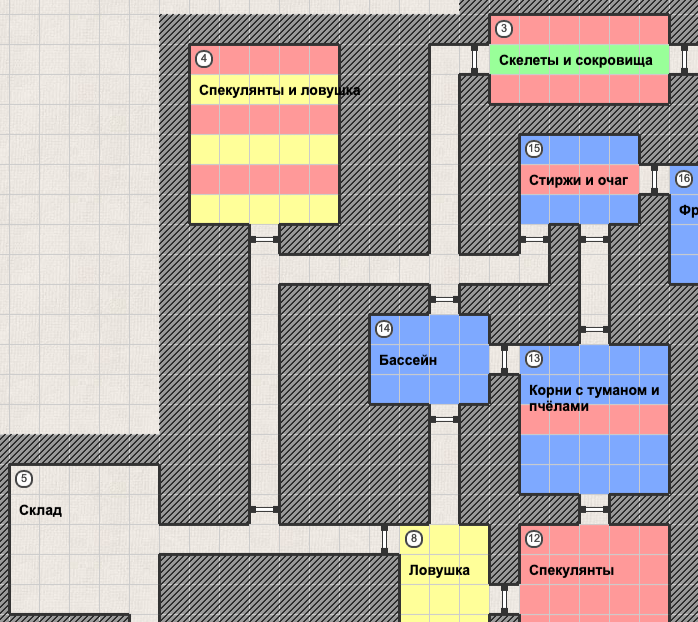Viewport: 698px width, 622px height.
Task: Select 'Корни с туманом и пчёлами' label
Action: [594, 398]
